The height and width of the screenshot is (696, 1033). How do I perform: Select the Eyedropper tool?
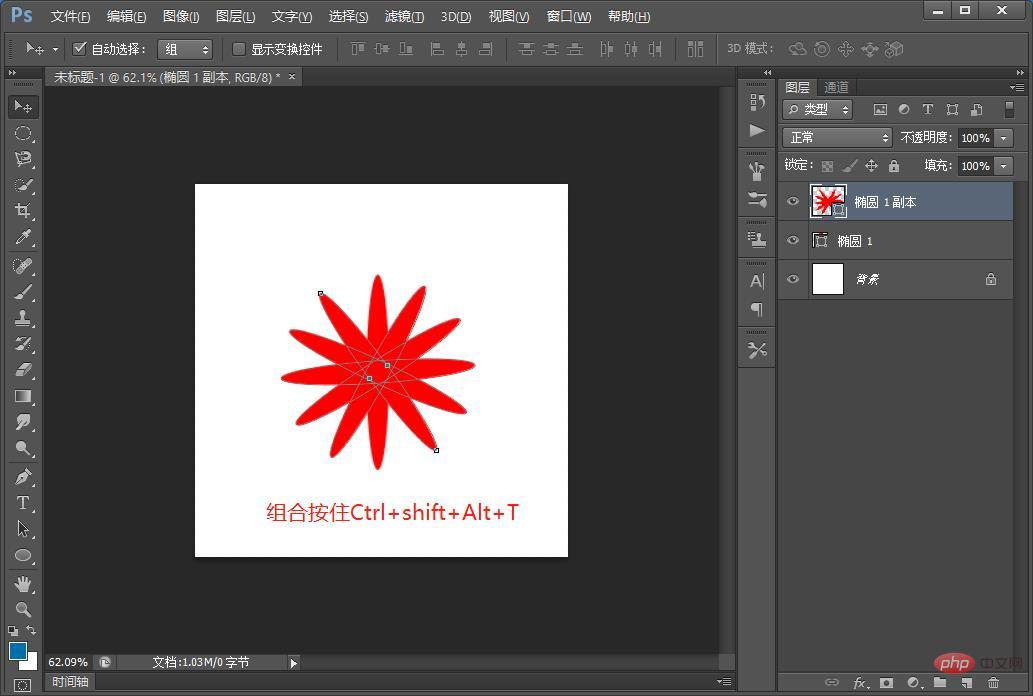pyautogui.click(x=23, y=237)
